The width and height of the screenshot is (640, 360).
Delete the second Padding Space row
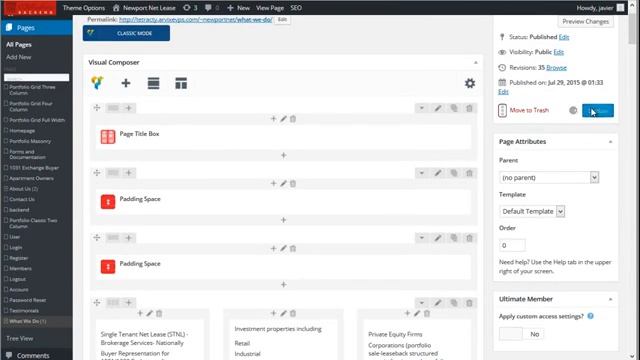coord(469,238)
